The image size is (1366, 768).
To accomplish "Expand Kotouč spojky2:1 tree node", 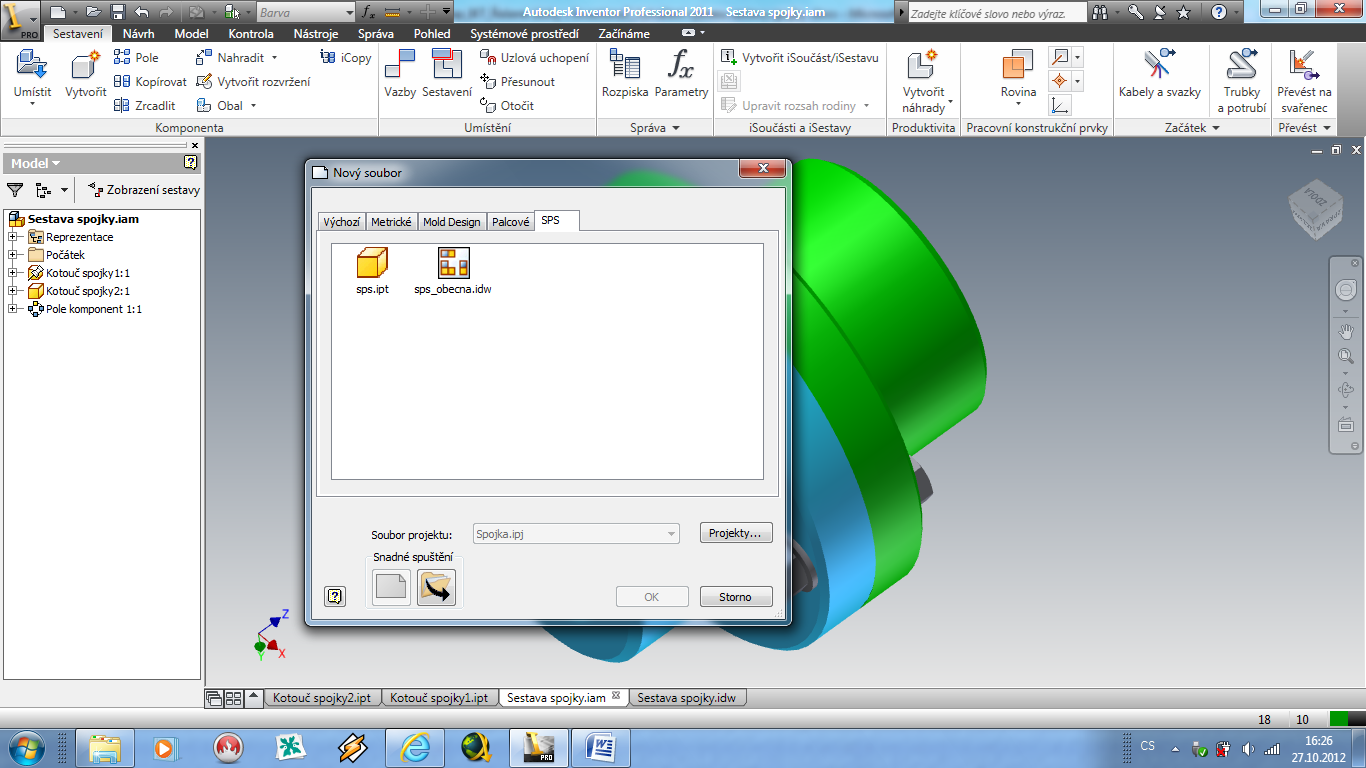I will [x=13, y=291].
